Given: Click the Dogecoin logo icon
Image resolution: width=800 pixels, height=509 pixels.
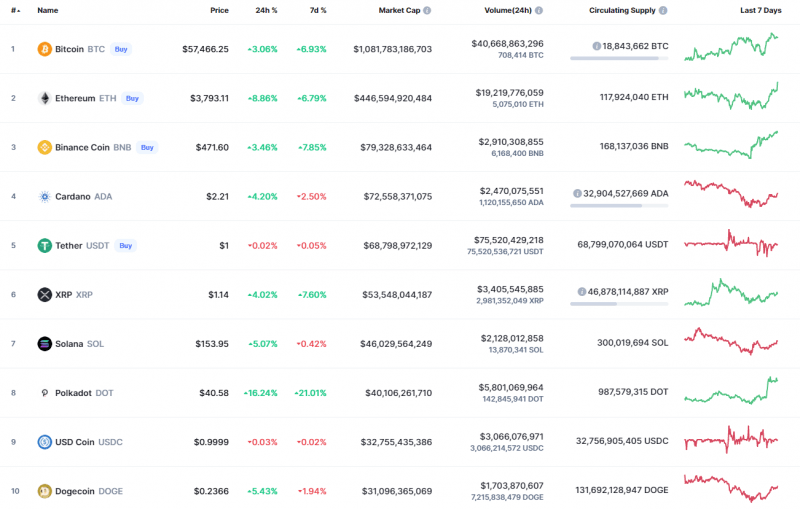Looking at the screenshot, I should coord(44,491).
